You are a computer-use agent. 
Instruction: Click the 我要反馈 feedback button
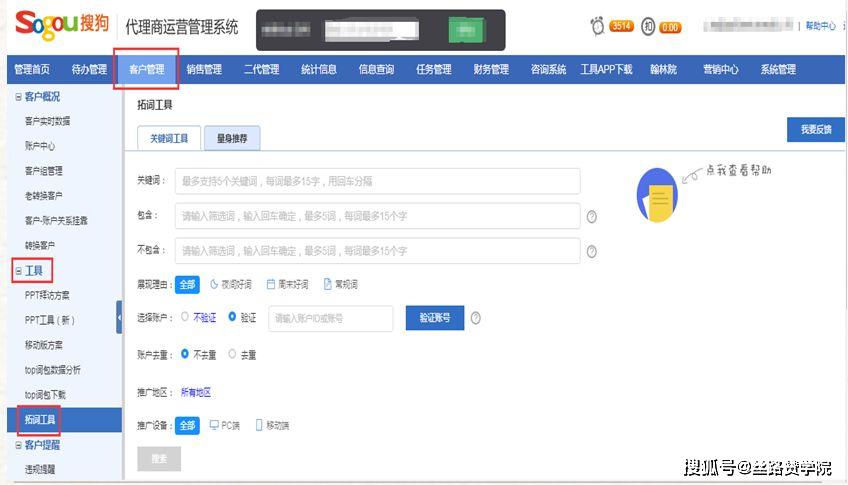point(816,130)
